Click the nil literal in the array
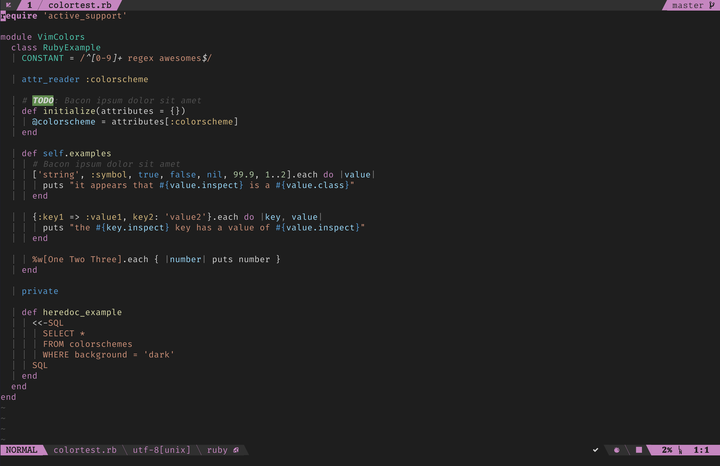The image size is (720, 466). coord(214,174)
